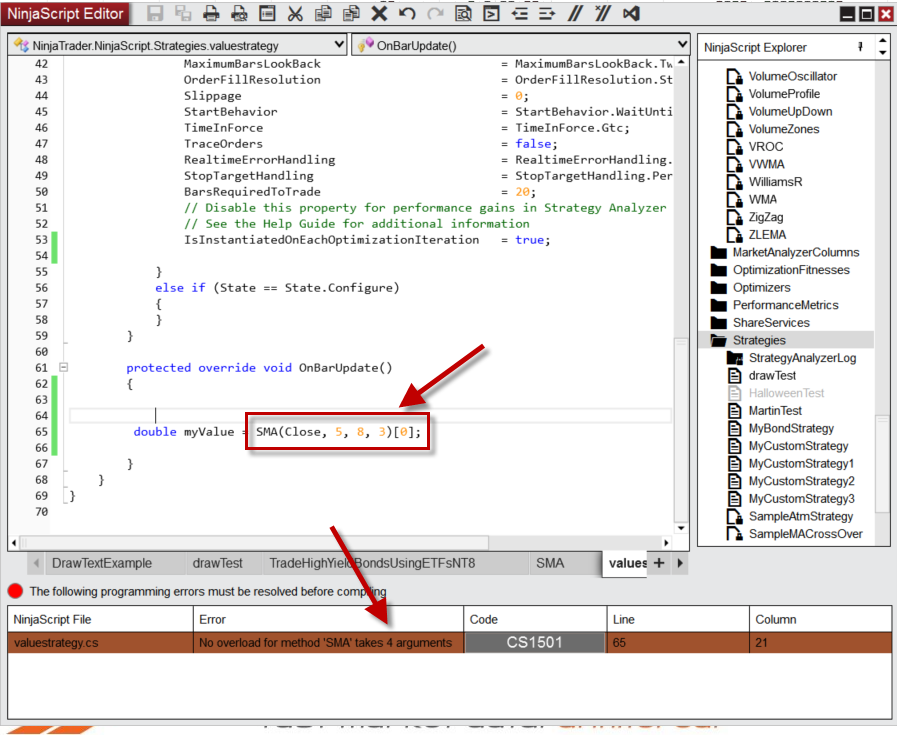This screenshot has height=735, width=897.
Task: Select the VWMA indicator
Action: pyautogui.click(x=756, y=164)
